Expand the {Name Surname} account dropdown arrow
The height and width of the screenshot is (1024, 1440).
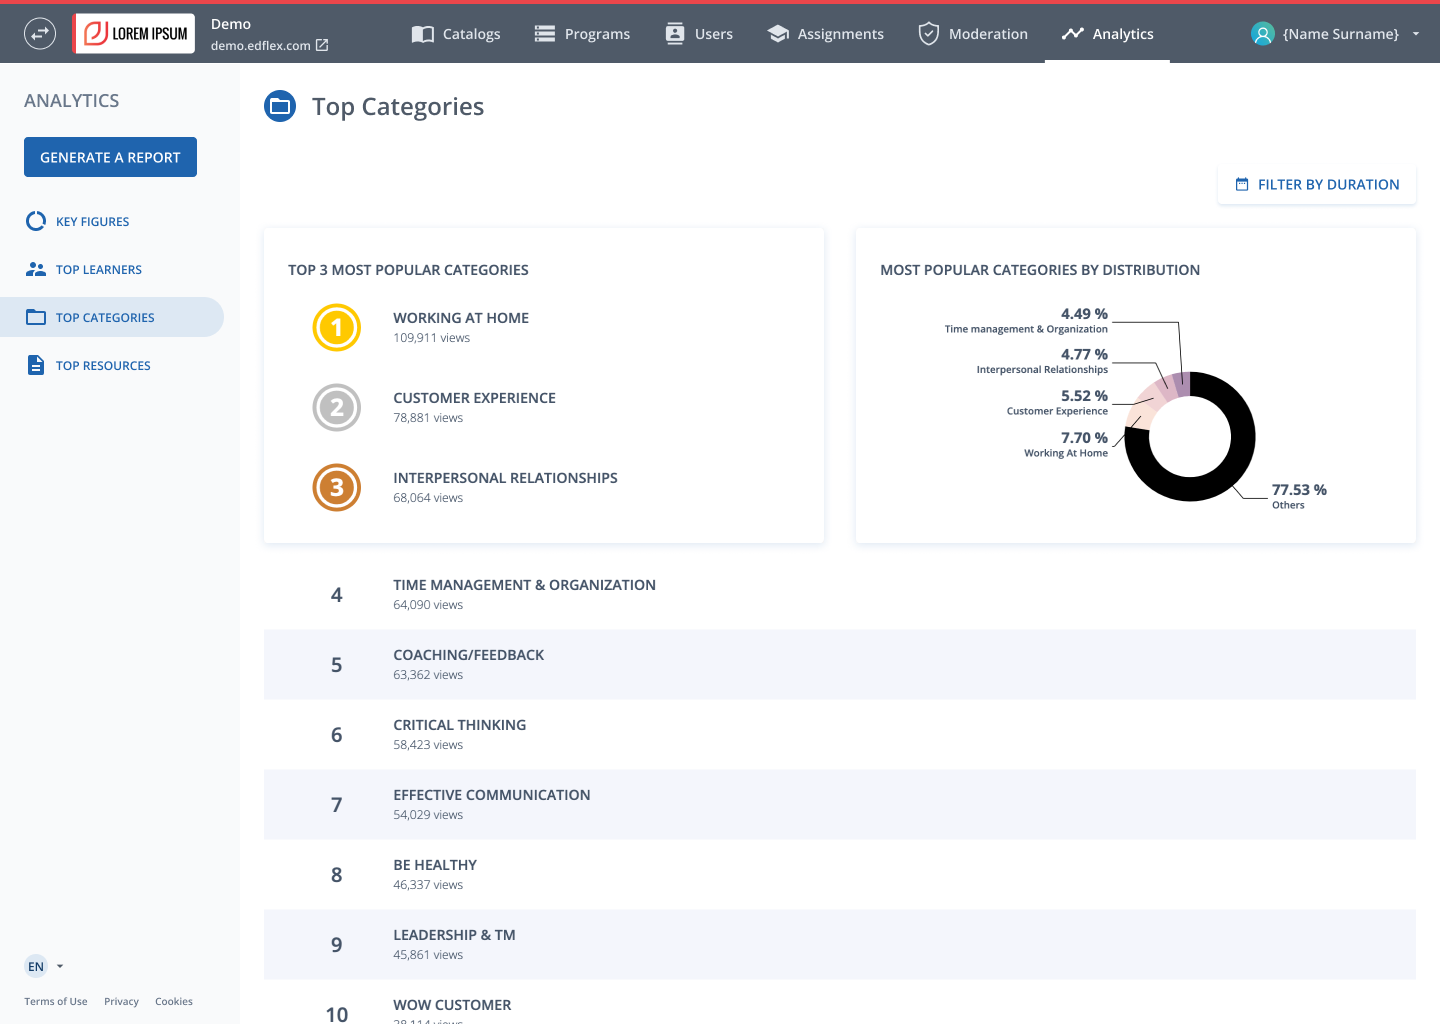coord(1416,34)
